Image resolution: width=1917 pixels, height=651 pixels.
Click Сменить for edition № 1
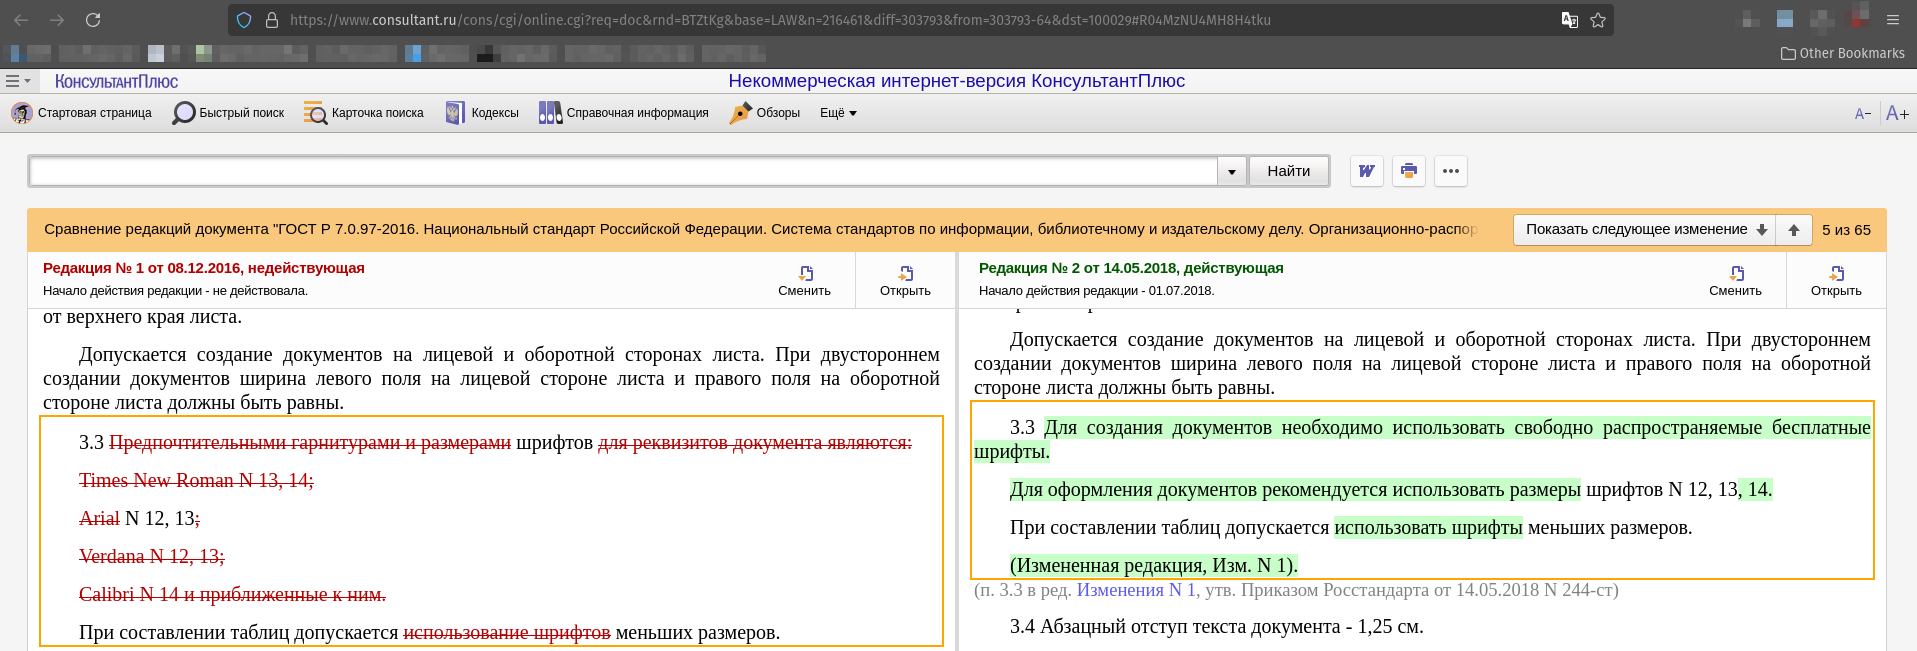804,280
